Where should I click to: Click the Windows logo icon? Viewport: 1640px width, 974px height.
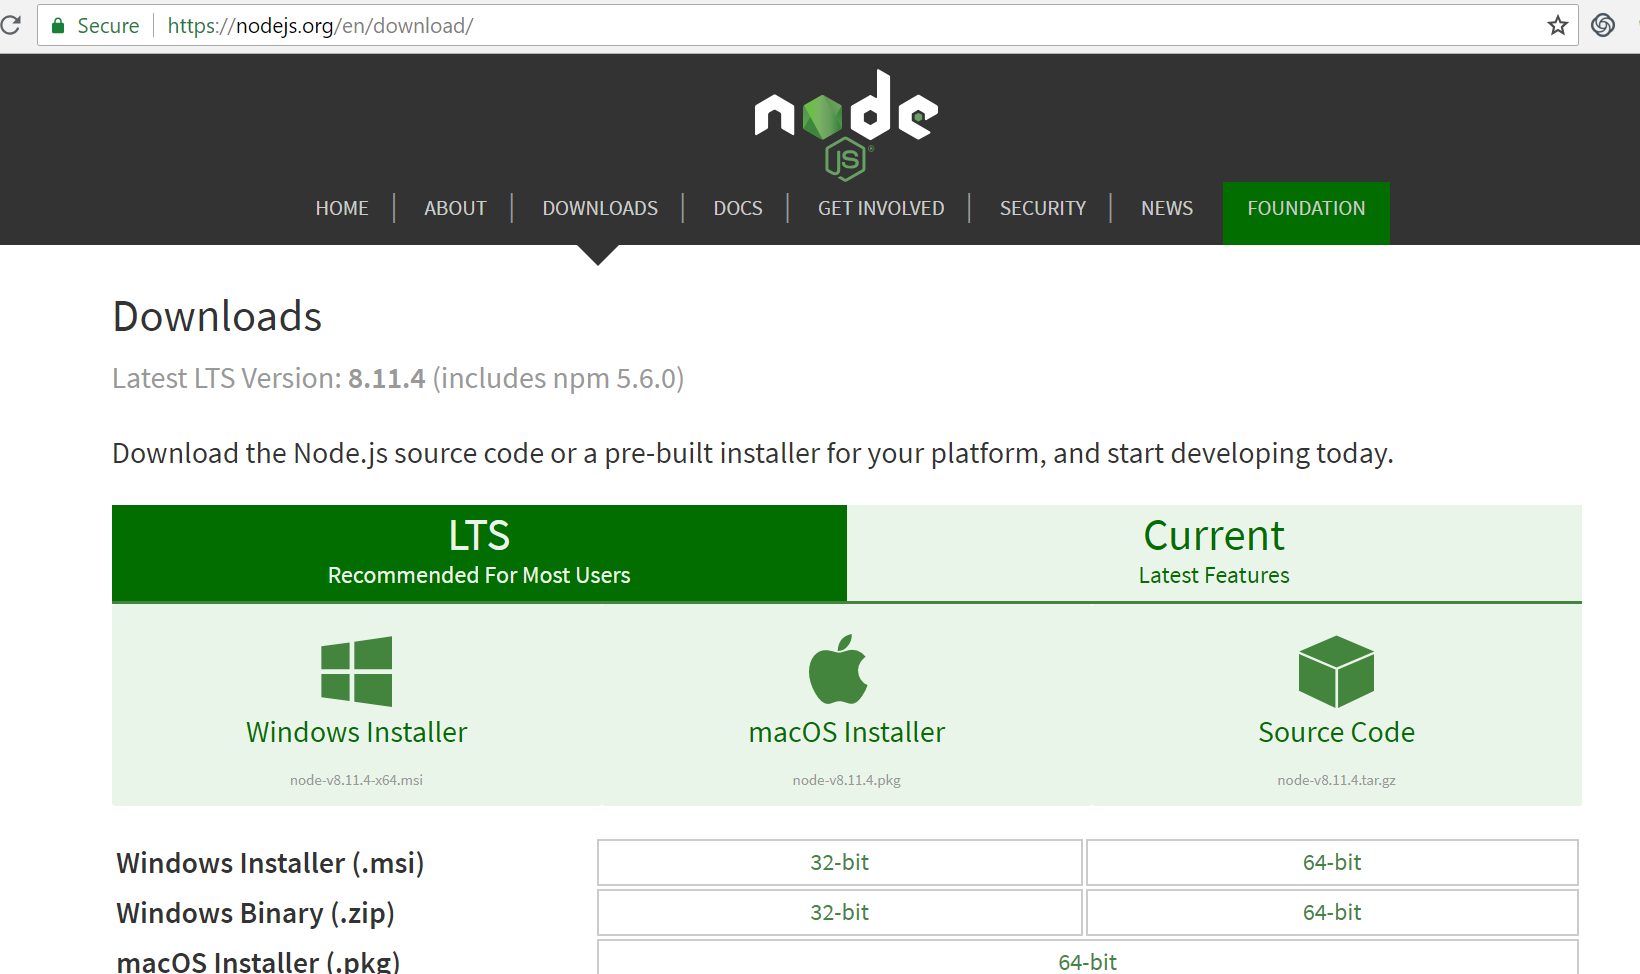click(356, 671)
